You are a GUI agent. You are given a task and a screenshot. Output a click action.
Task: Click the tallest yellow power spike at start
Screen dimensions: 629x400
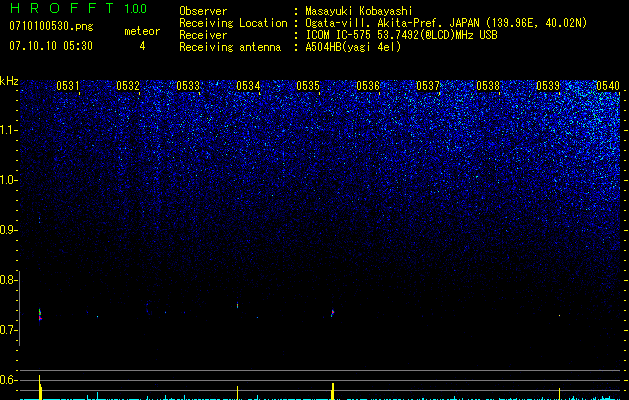pos(40,387)
